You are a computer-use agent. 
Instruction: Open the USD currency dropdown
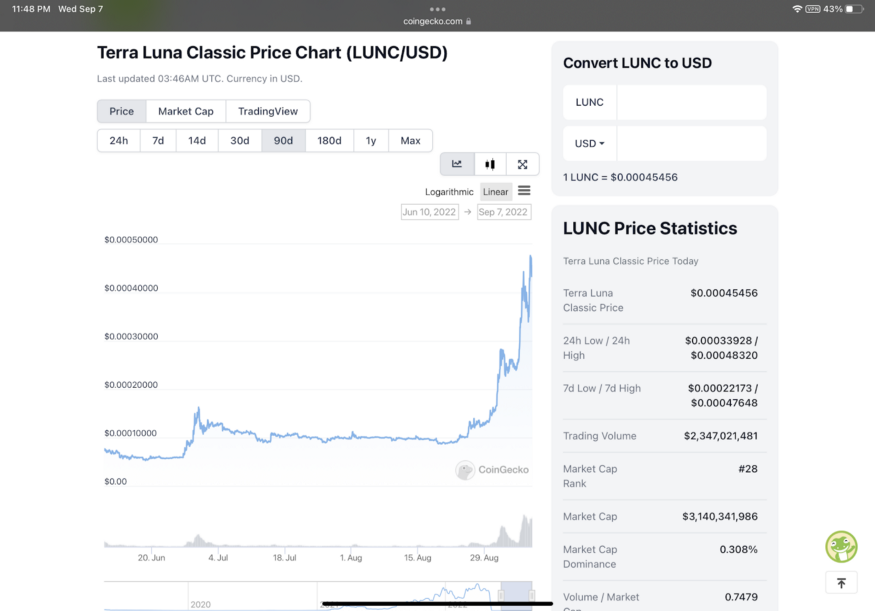pyautogui.click(x=589, y=143)
